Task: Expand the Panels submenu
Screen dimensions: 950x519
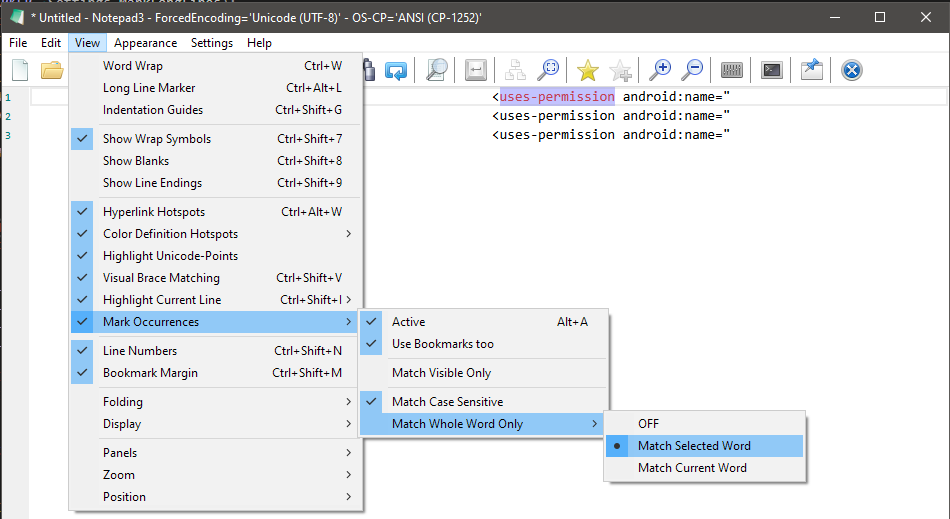Action: coord(216,453)
